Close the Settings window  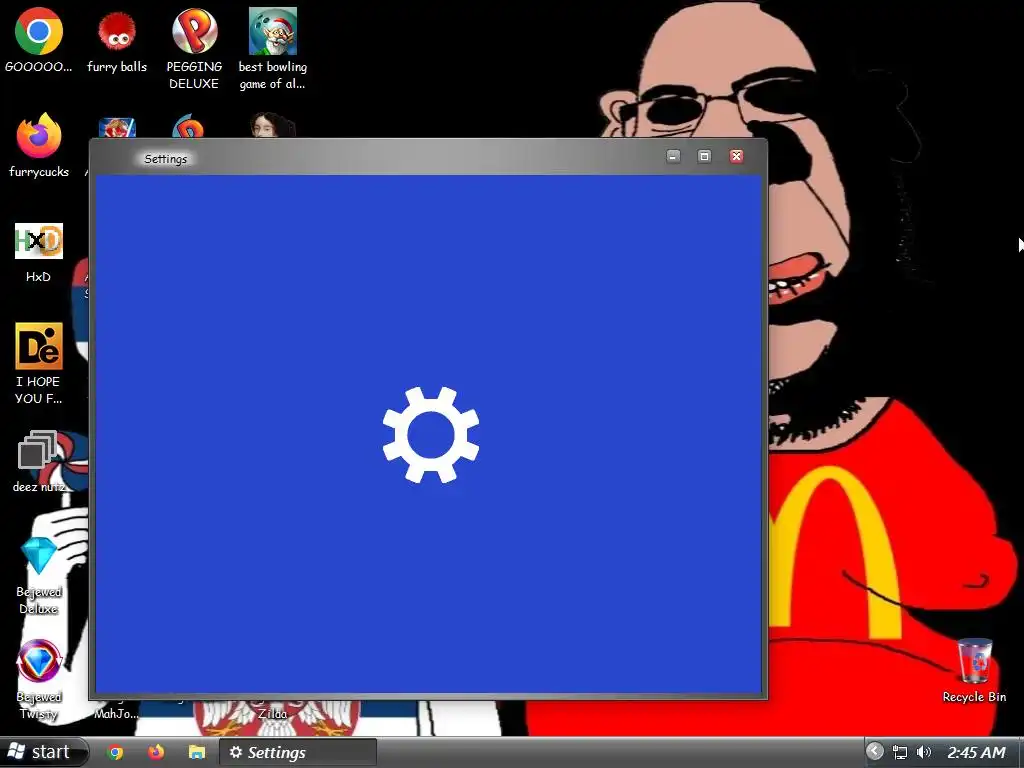[736, 156]
